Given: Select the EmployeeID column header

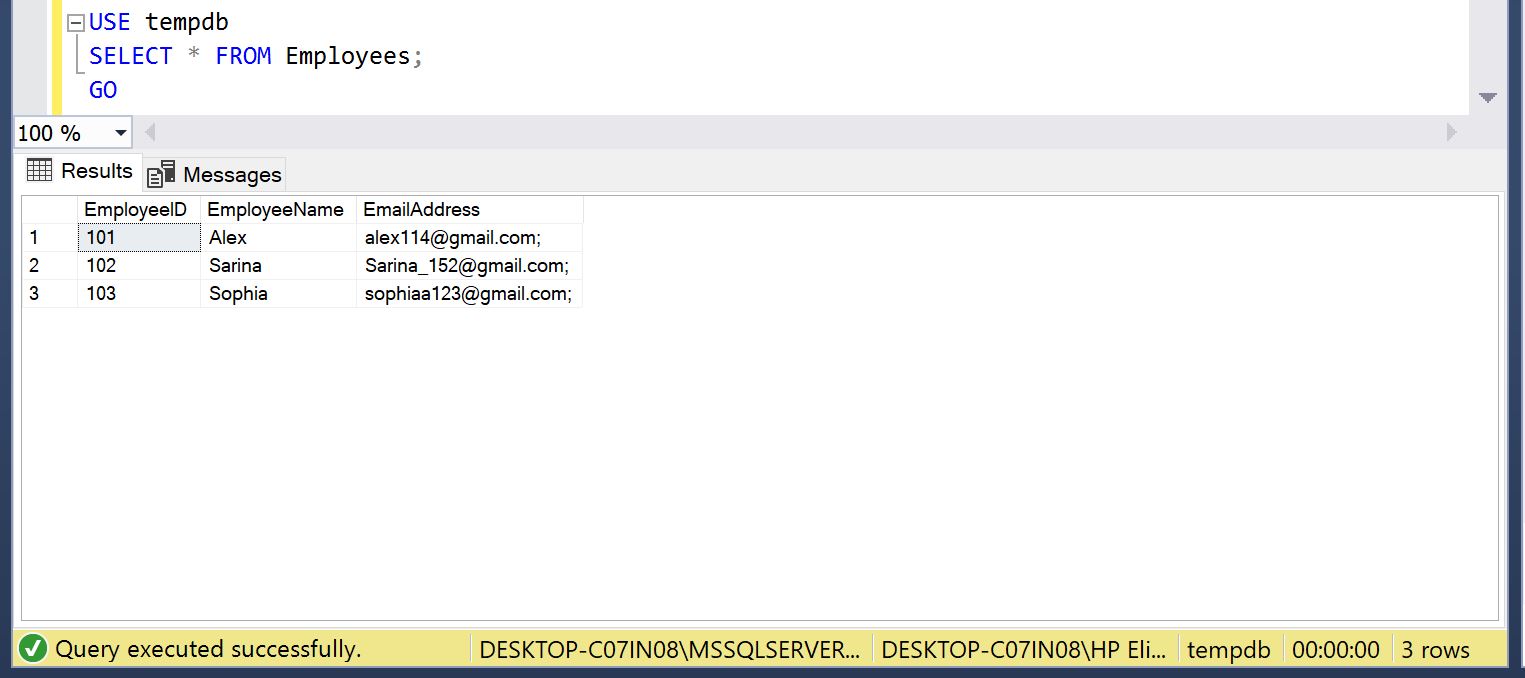Looking at the screenshot, I should [x=136, y=210].
